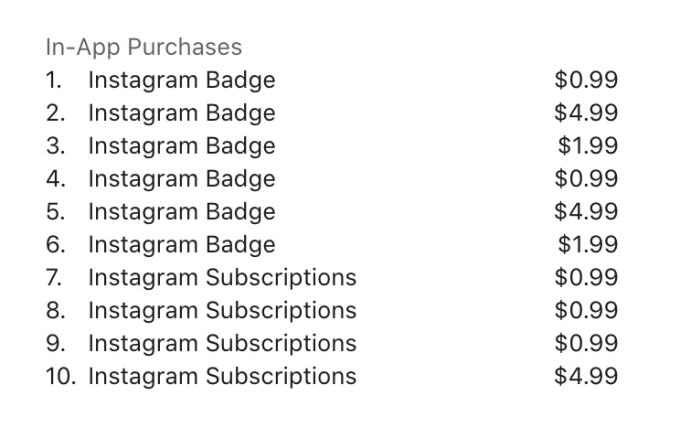Select item 7 Instagram Subscriptions
The height and width of the screenshot is (428, 680).
(x=222, y=278)
